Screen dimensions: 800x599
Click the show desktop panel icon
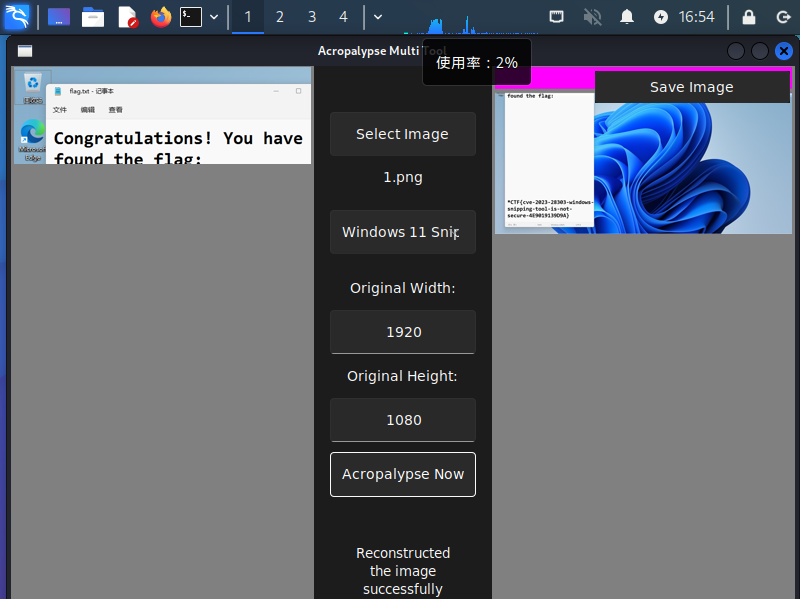(x=59, y=17)
